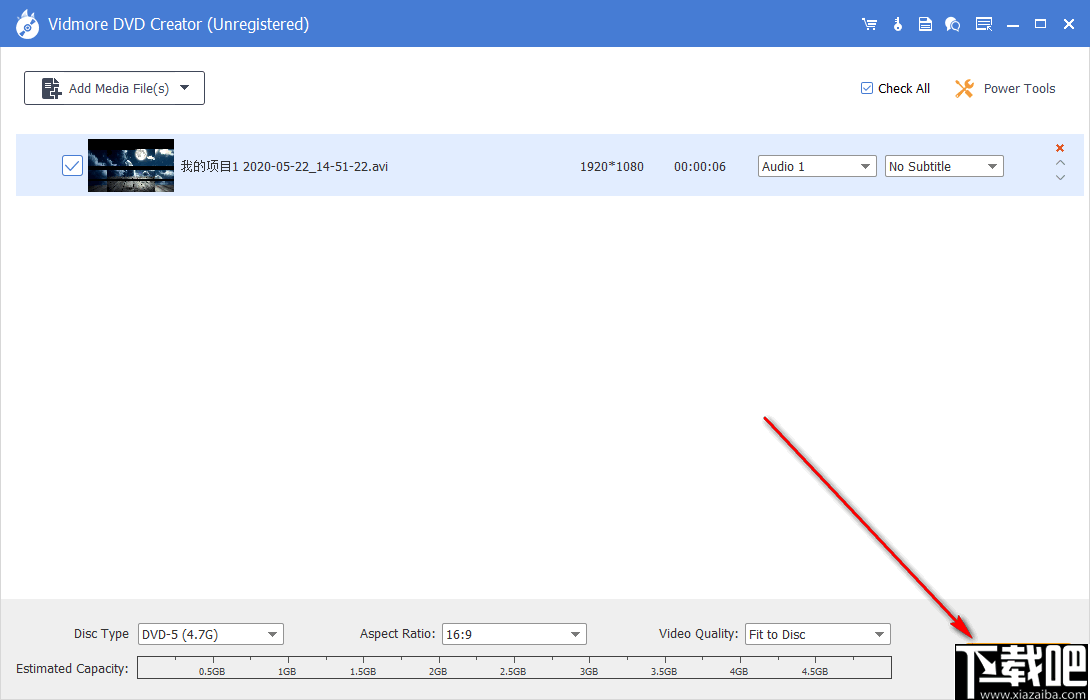Toggle checkbox beside 我的项目1 video
This screenshot has width=1090, height=700.
tap(71, 165)
